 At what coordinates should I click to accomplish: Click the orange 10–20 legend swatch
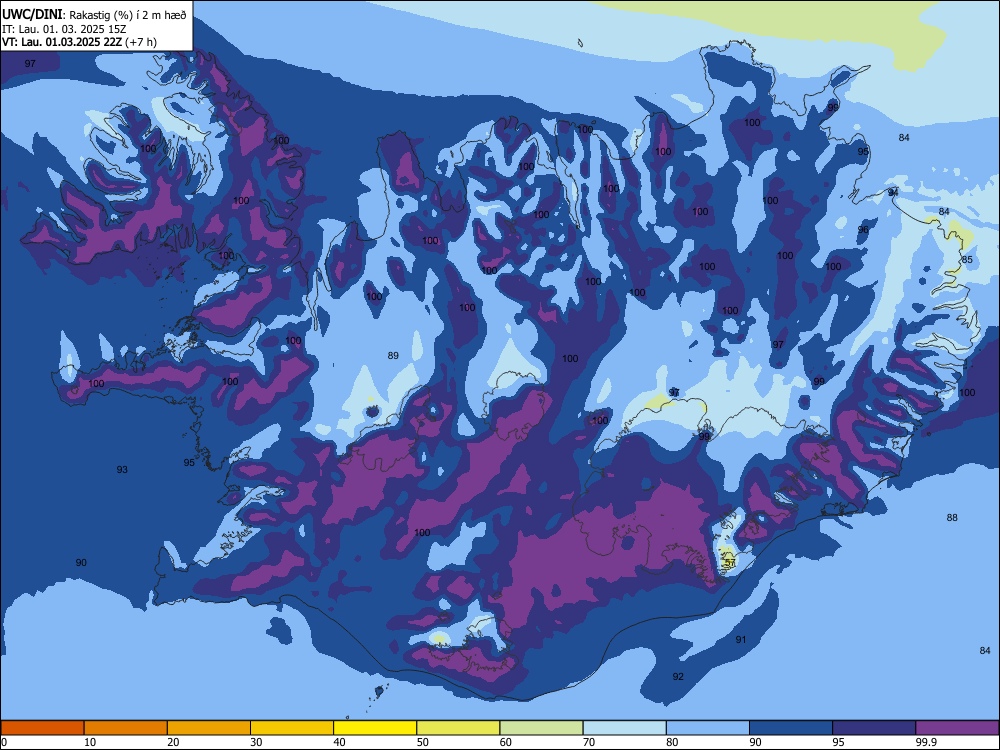(x=126, y=728)
